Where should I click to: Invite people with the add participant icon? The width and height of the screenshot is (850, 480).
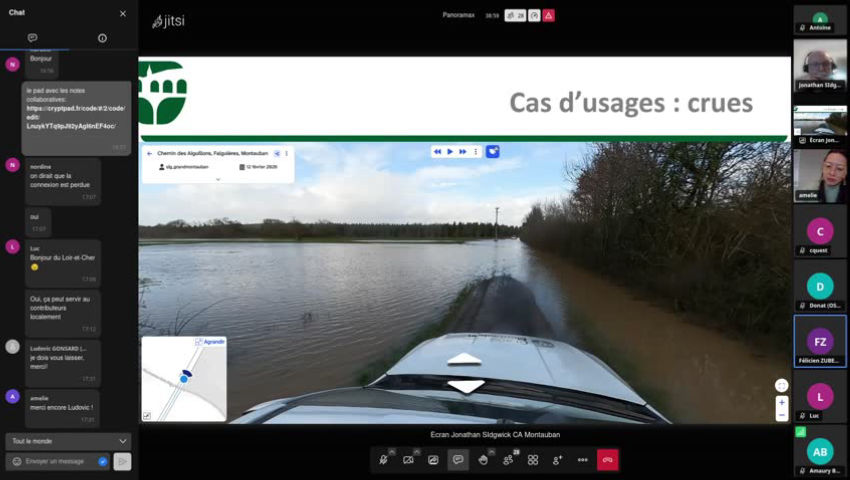tap(558, 460)
